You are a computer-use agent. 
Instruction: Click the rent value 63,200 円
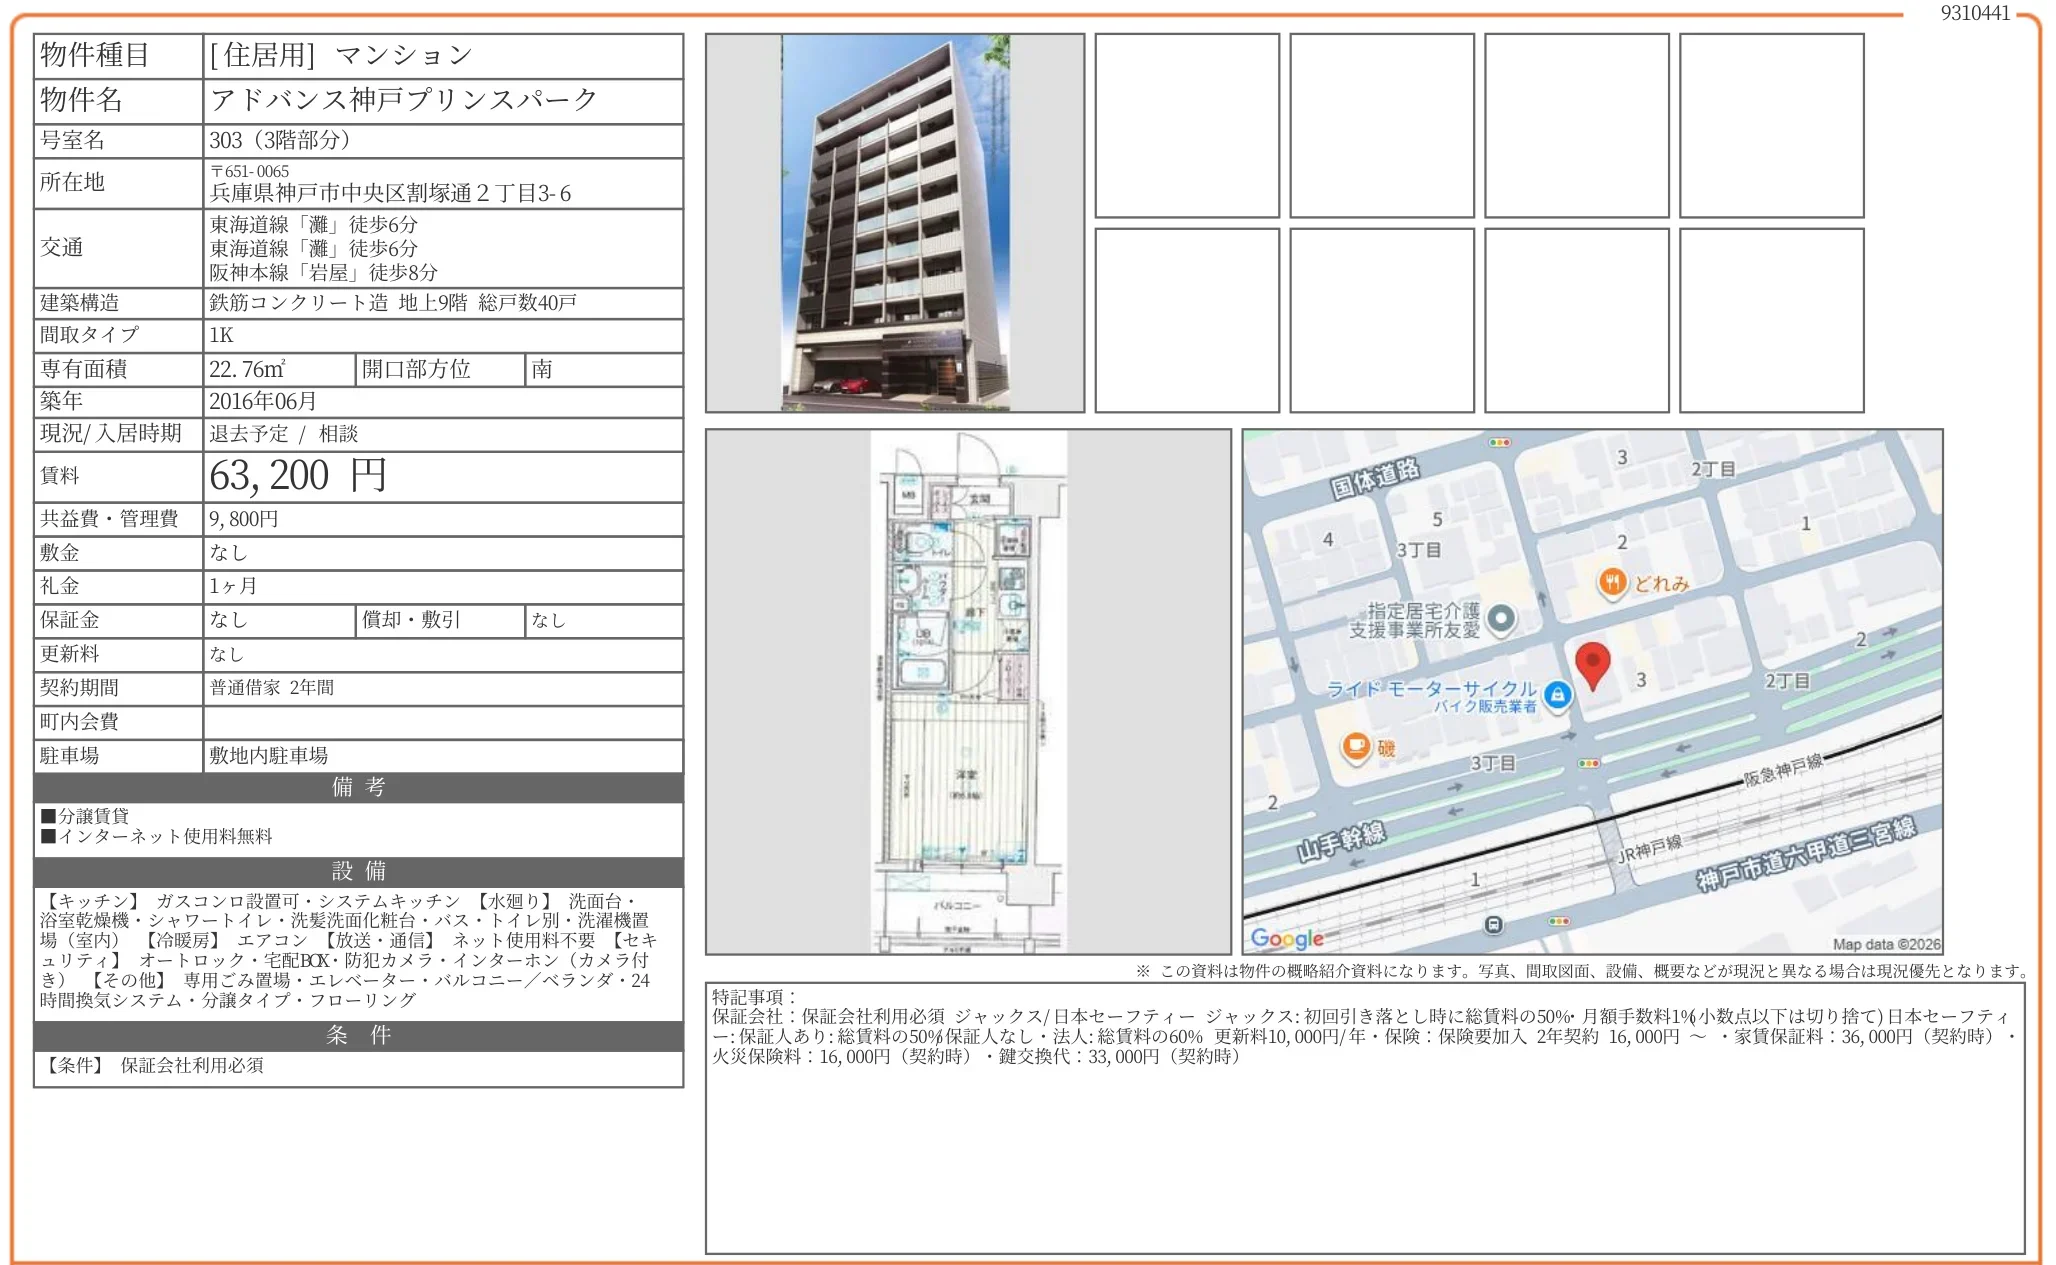coord(297,476)
